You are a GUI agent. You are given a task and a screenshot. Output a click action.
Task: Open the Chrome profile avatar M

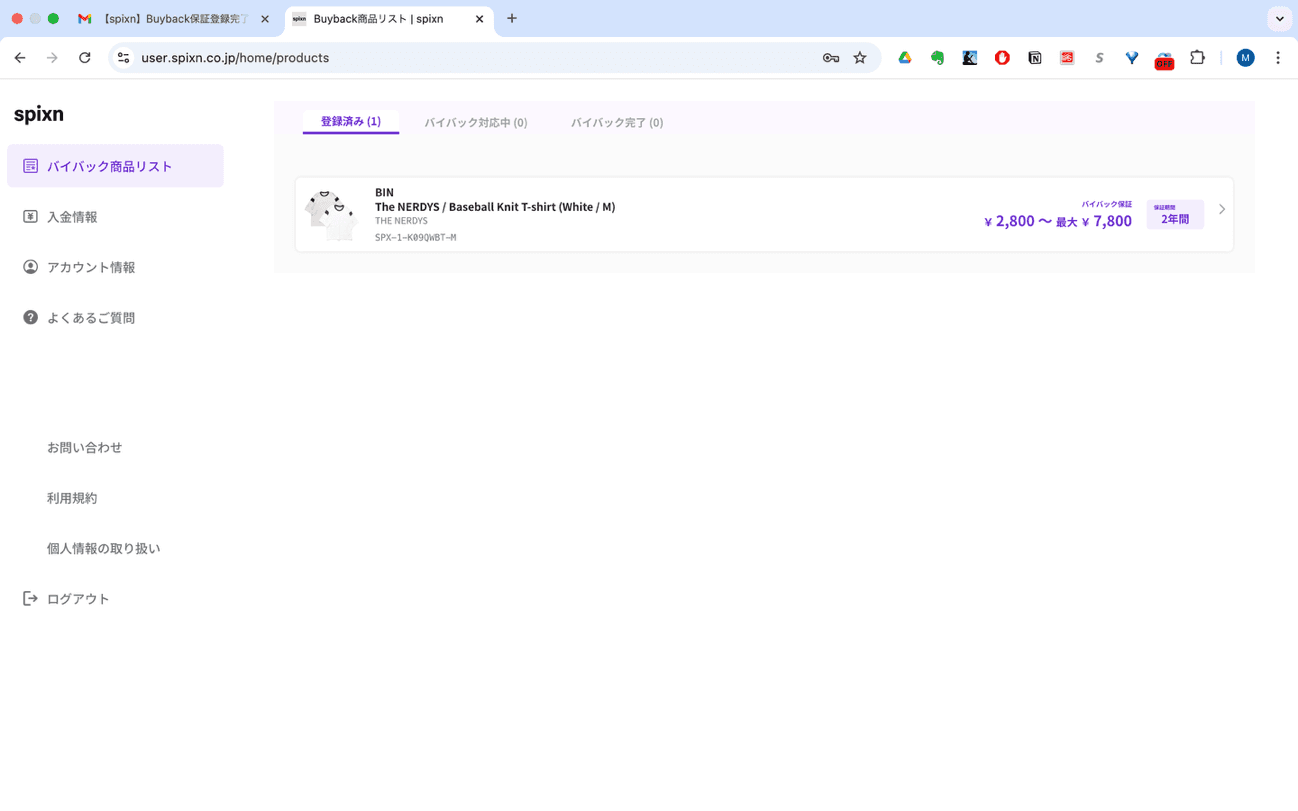(x=1245, y=58)
